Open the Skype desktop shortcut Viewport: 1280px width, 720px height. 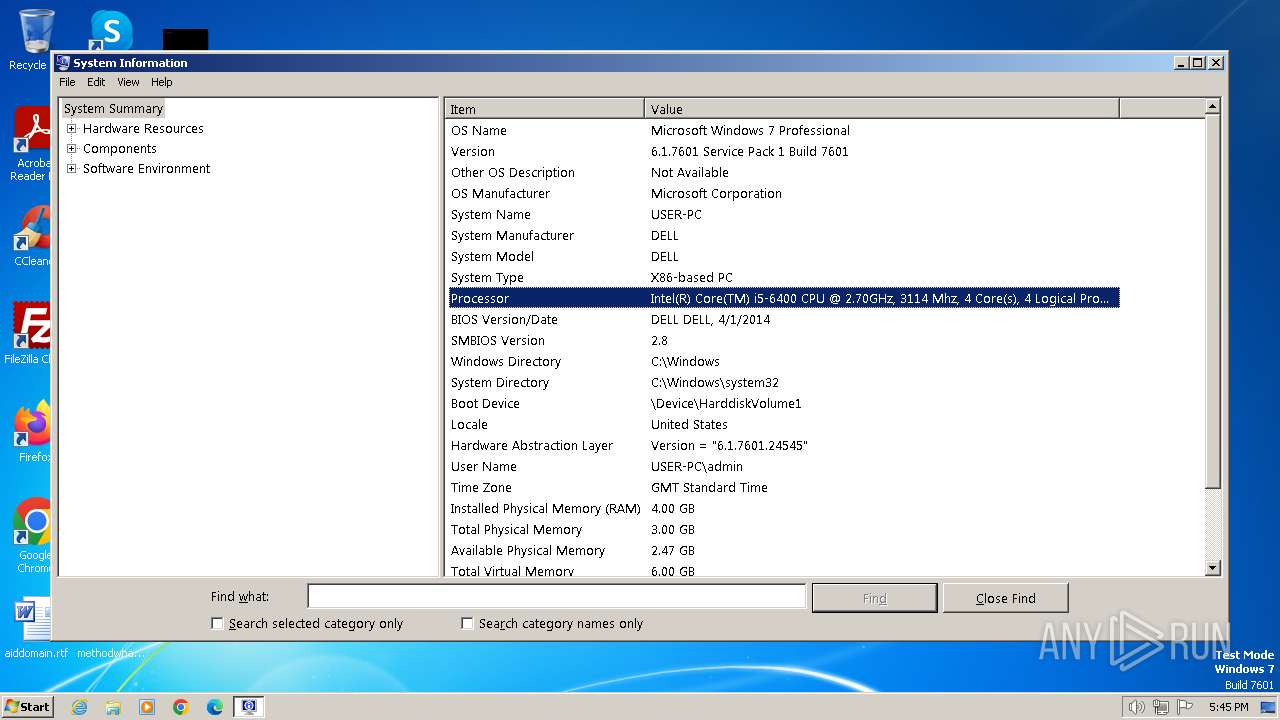[x=110, y=30]
